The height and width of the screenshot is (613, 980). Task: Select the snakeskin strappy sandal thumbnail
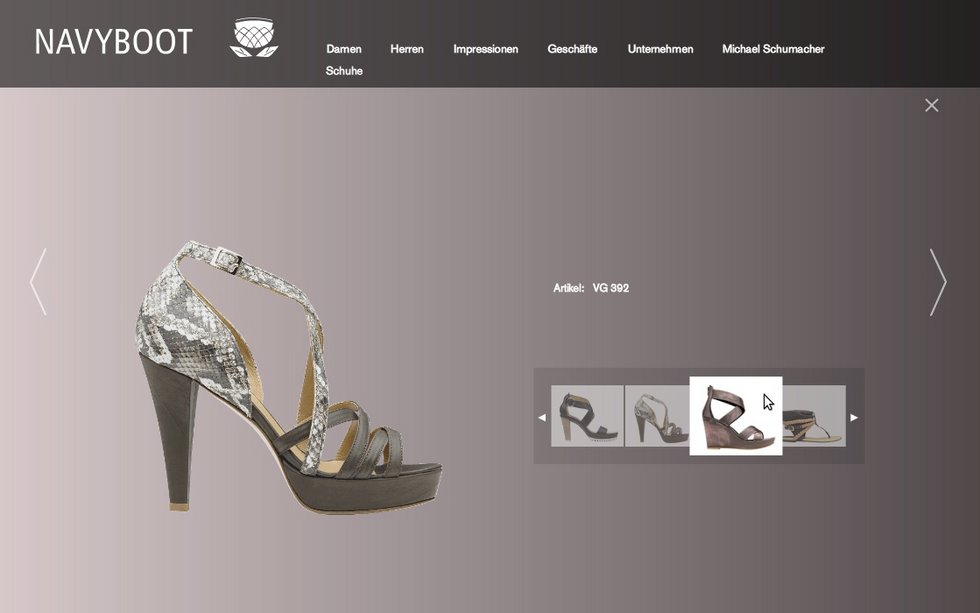point(657,416)
